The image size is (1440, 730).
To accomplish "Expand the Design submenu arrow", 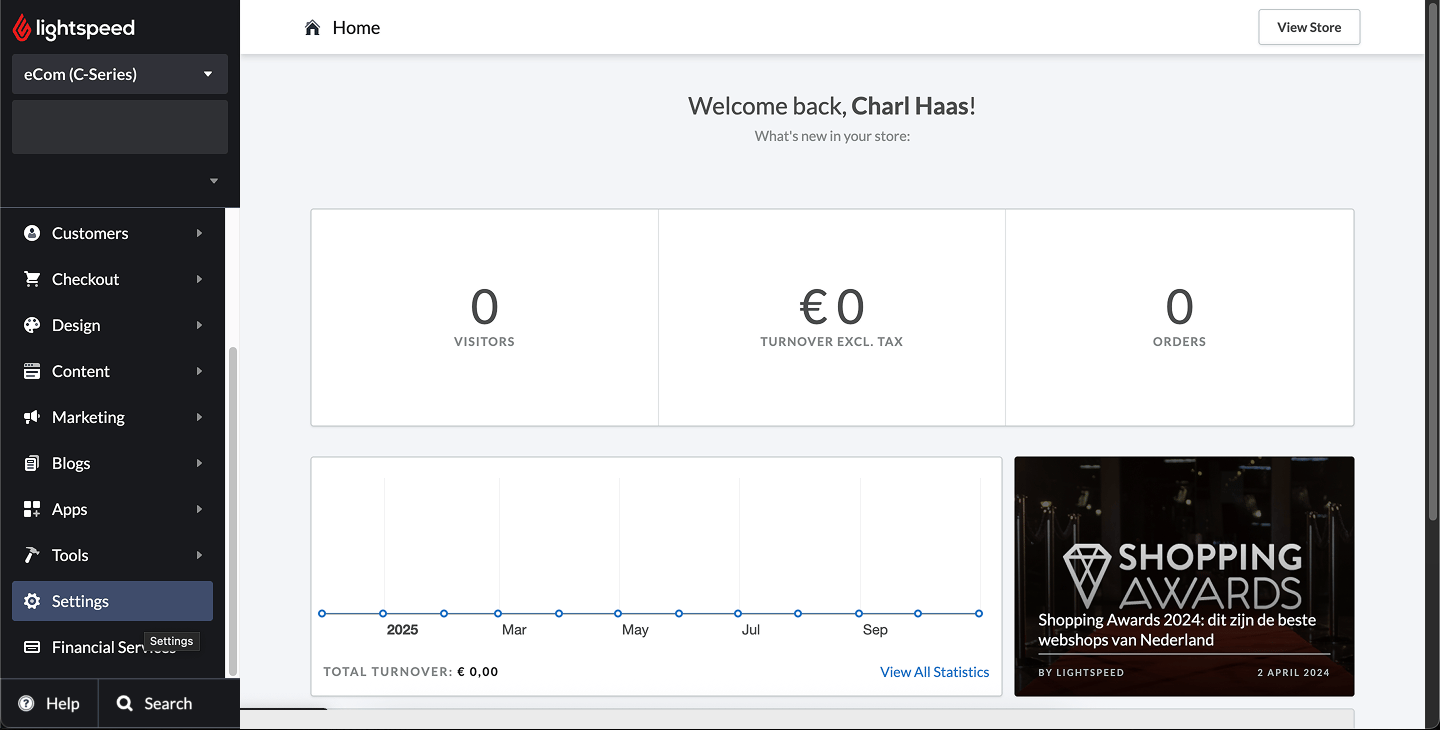I will 199,325.
